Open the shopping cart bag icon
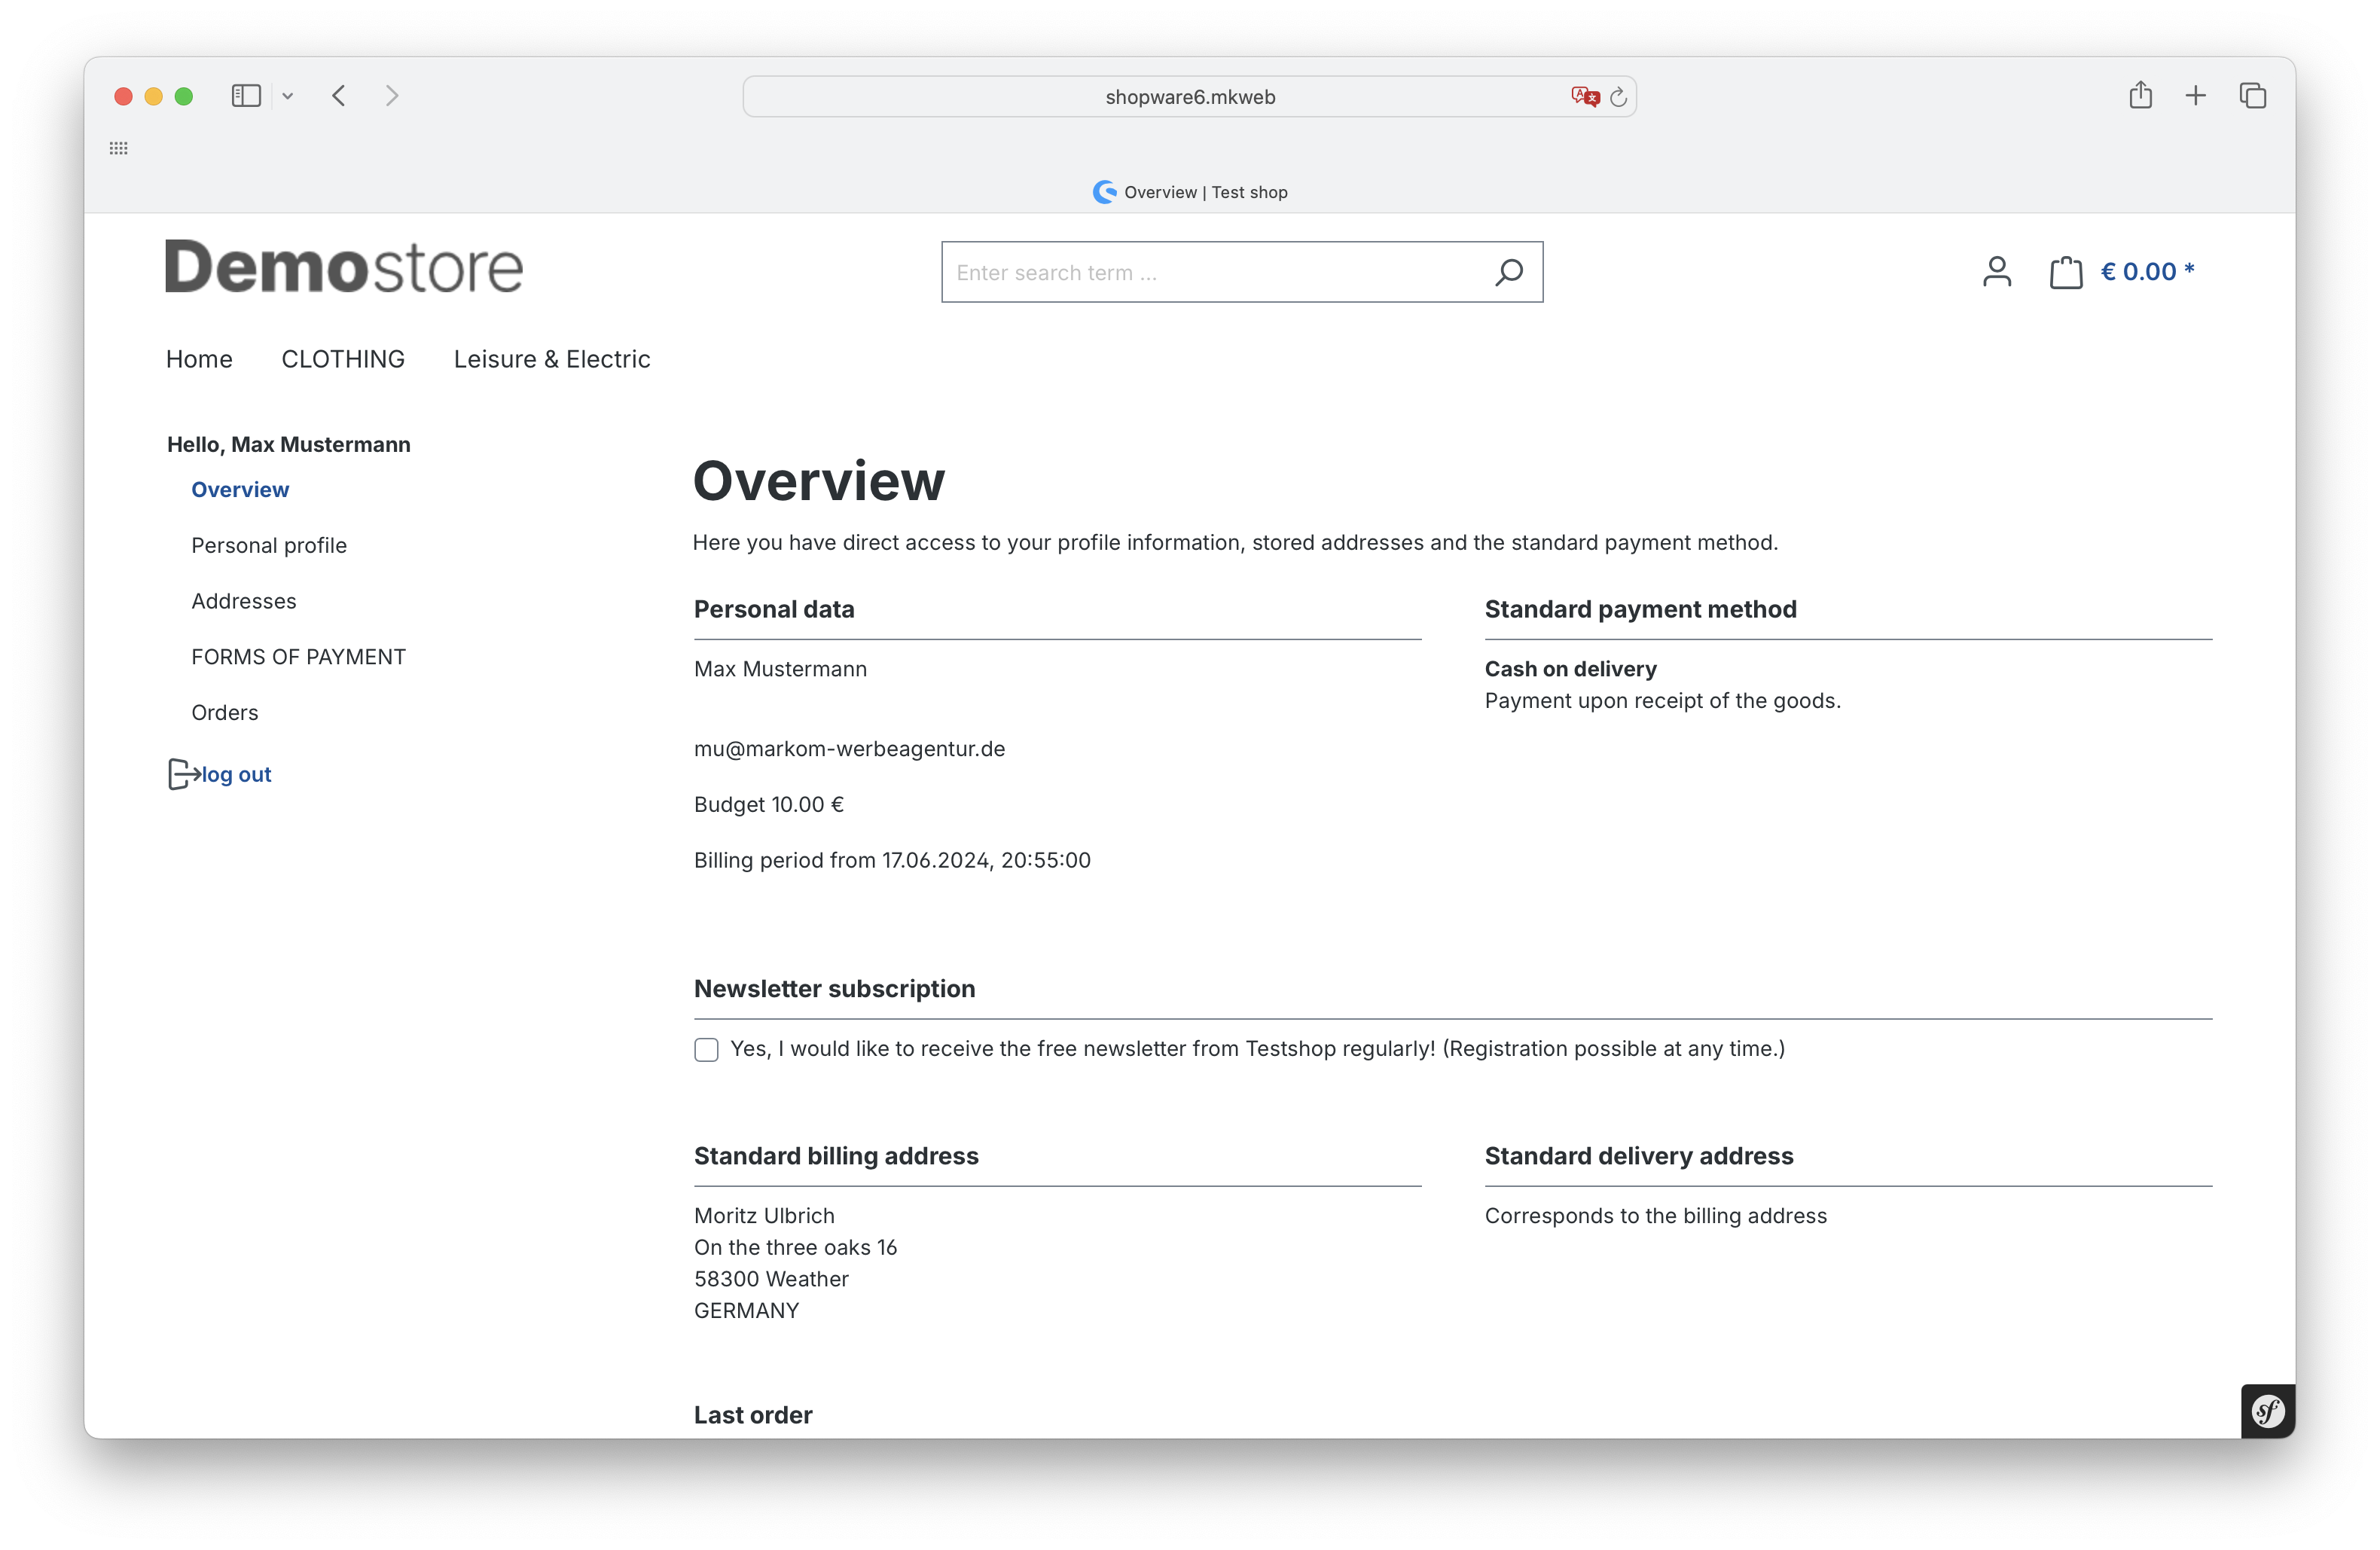 pos(2065,272)
